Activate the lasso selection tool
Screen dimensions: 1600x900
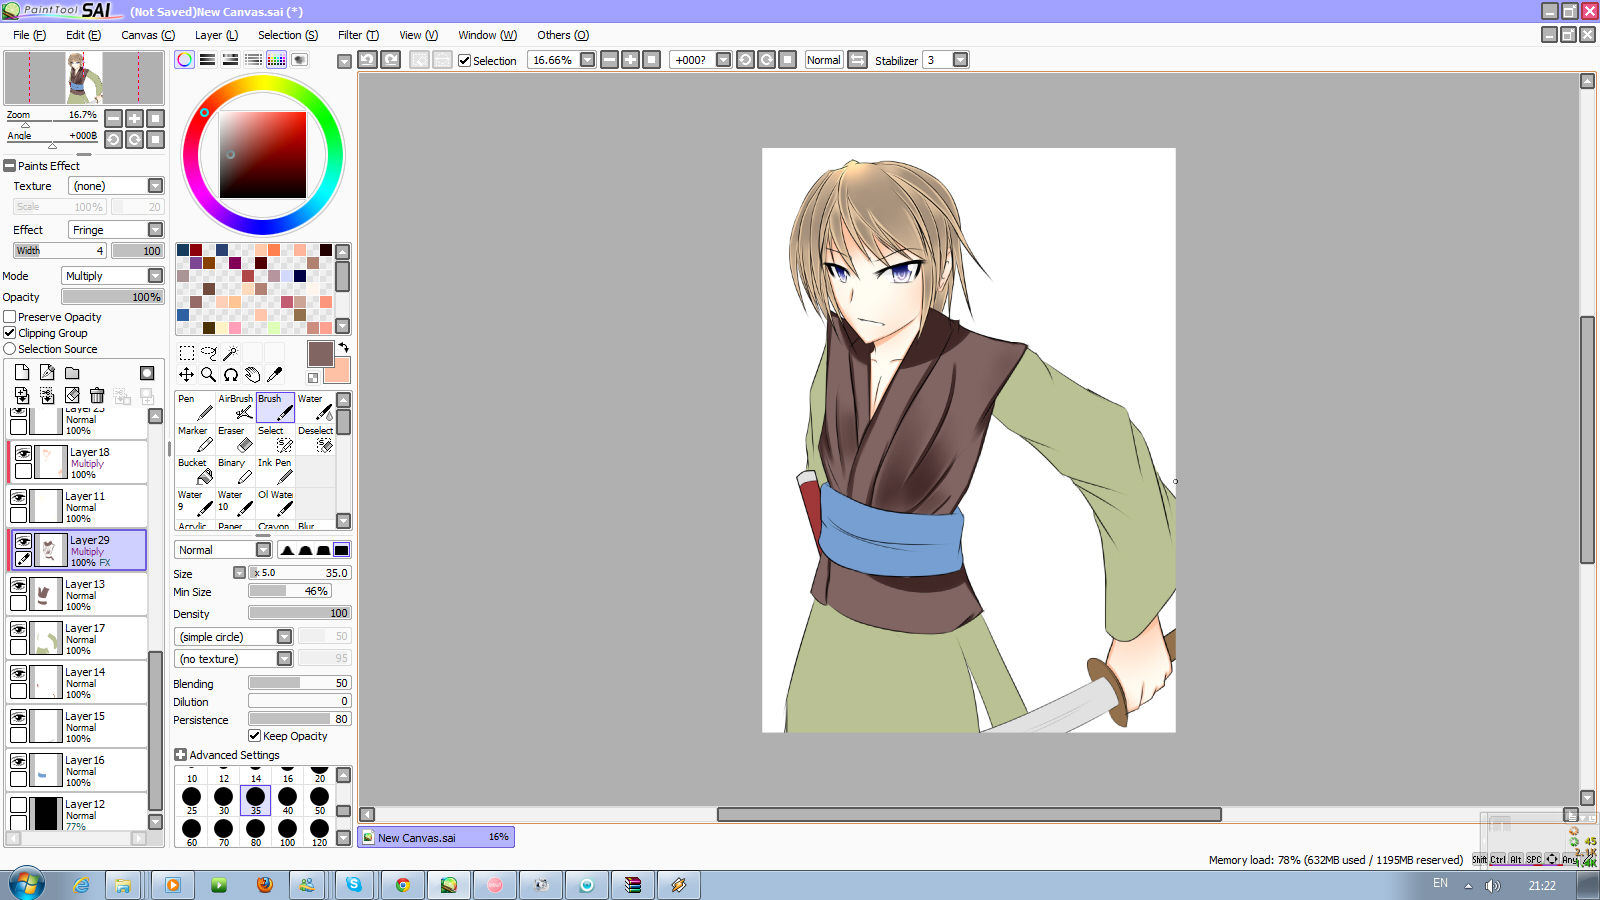[209, 353]
